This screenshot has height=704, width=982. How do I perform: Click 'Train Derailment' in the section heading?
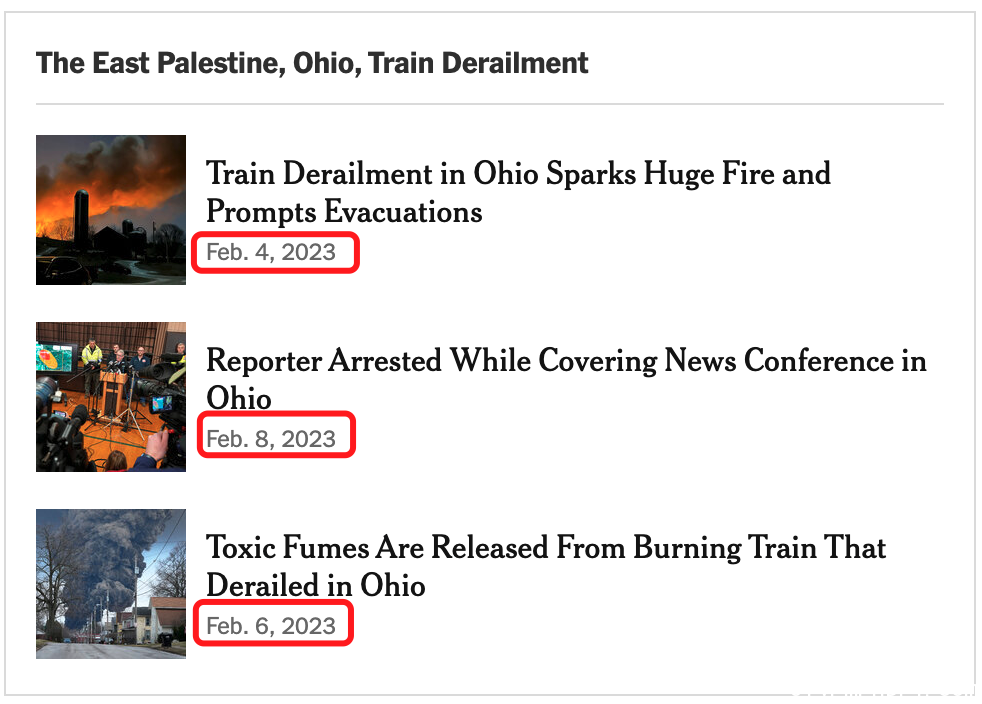click(478, 63)
